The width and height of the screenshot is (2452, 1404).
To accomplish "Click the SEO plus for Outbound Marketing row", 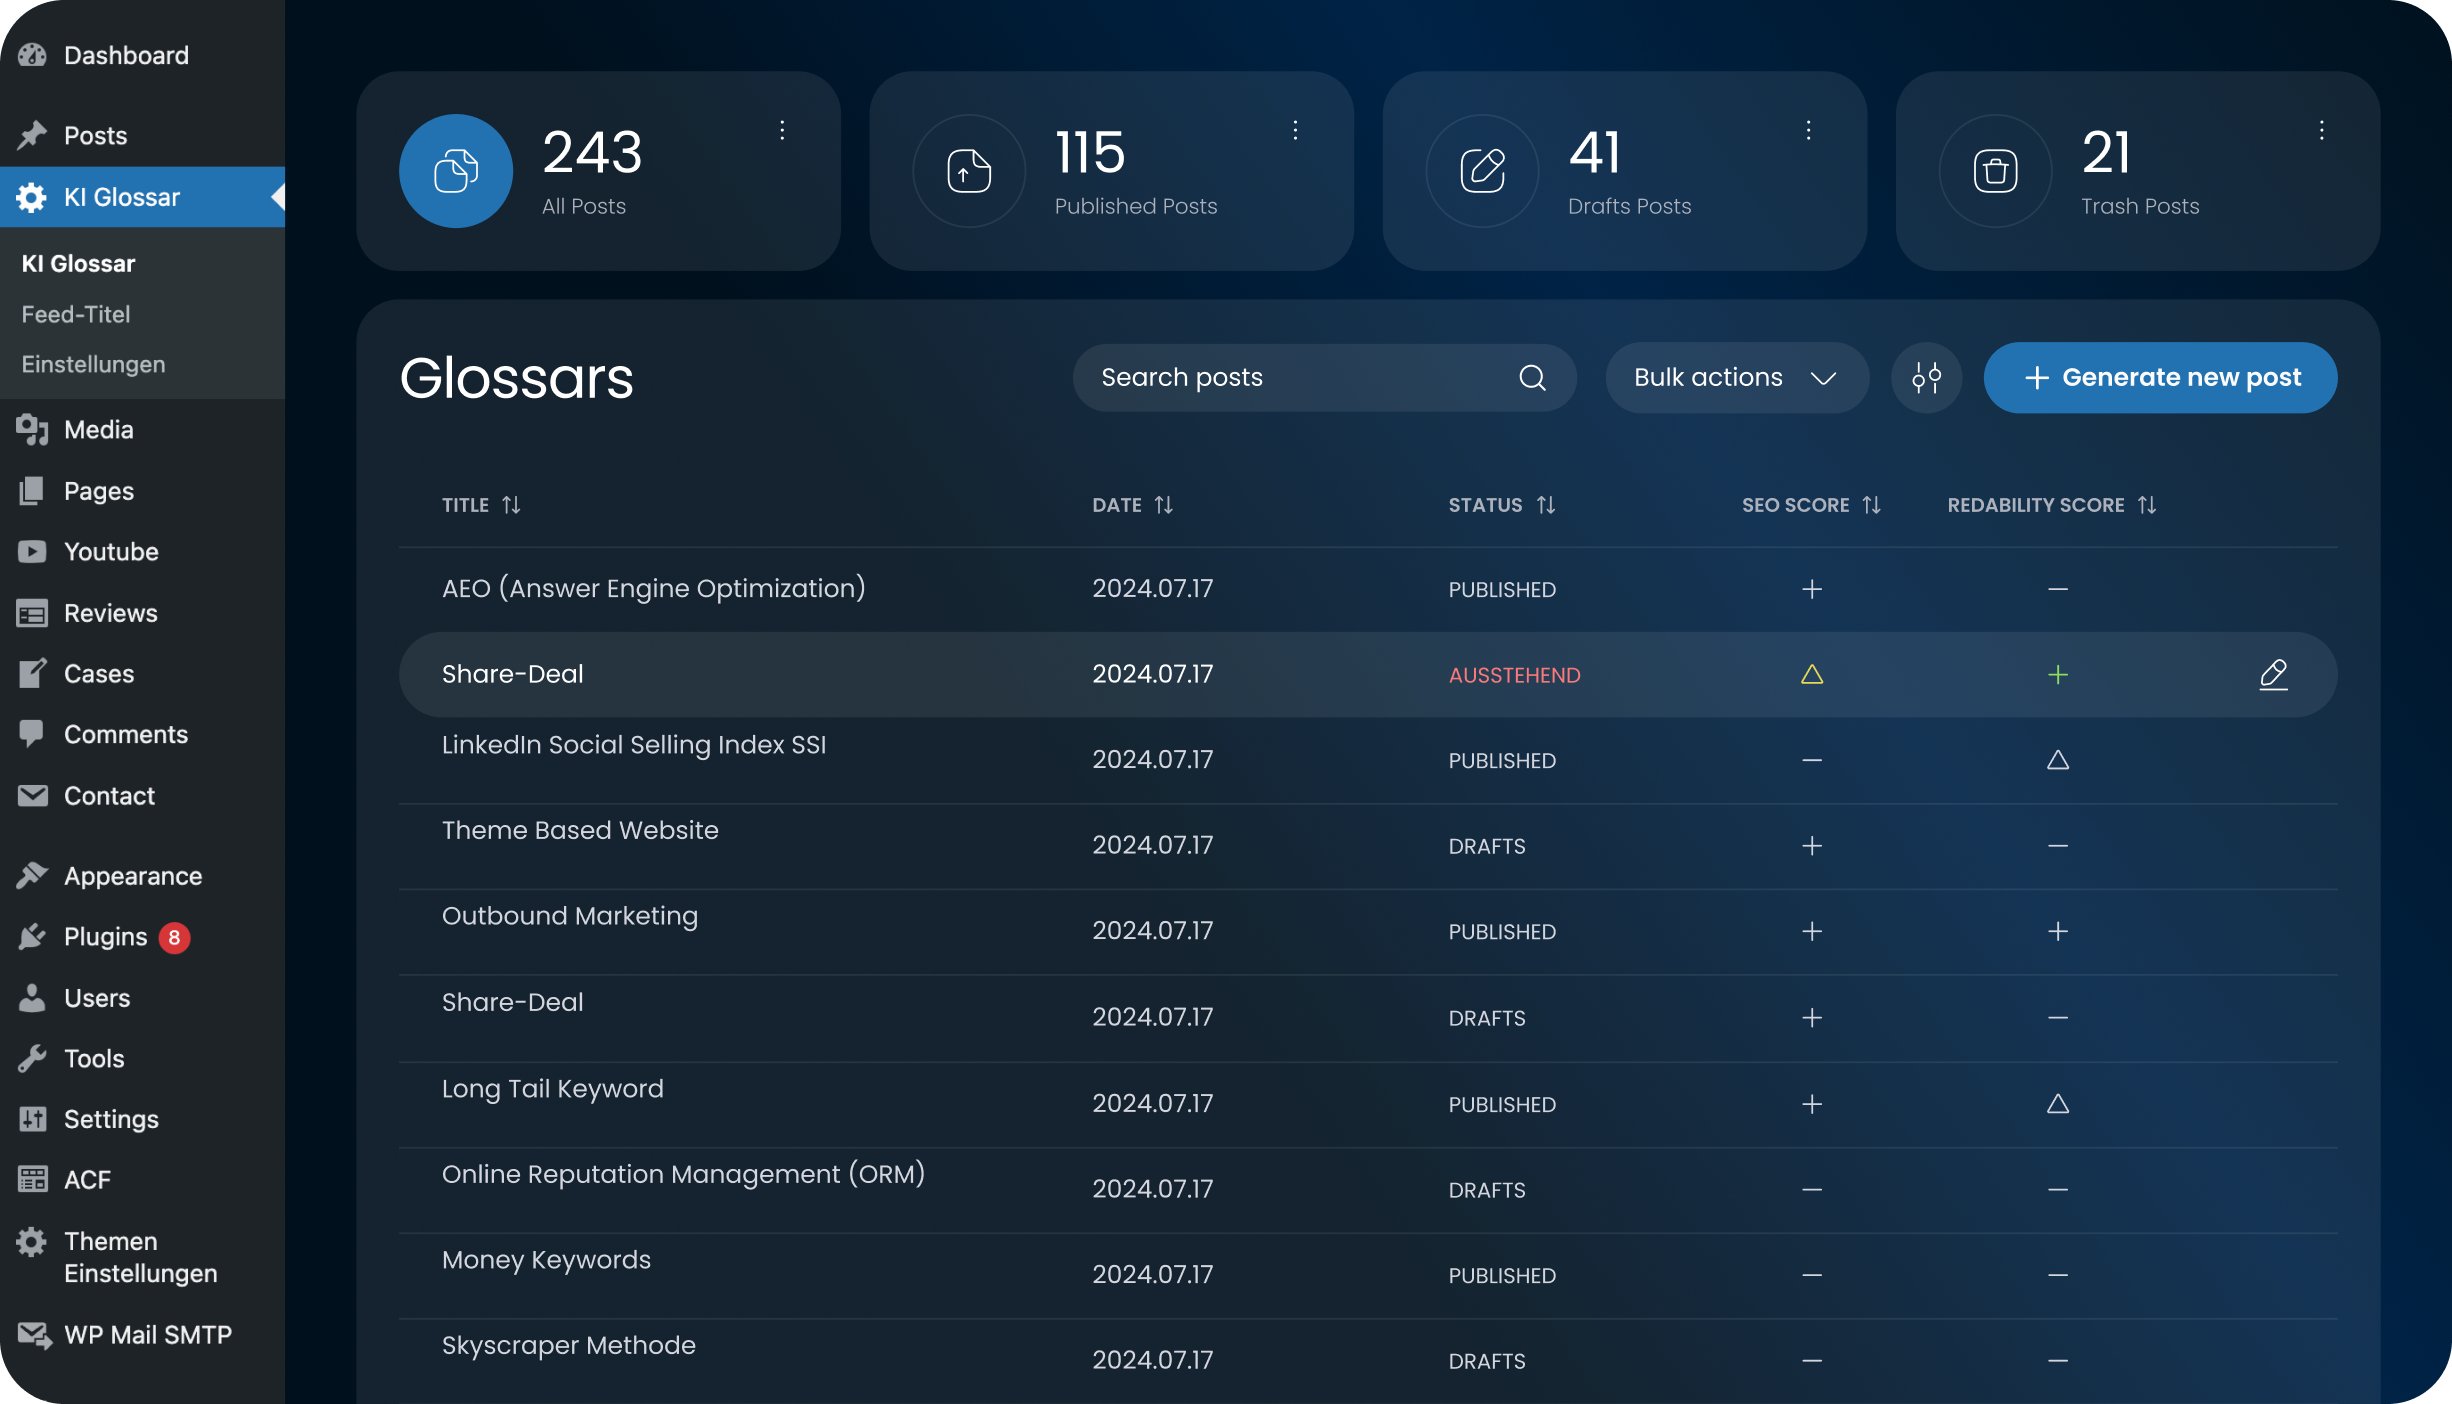I will coord(1812,932).
